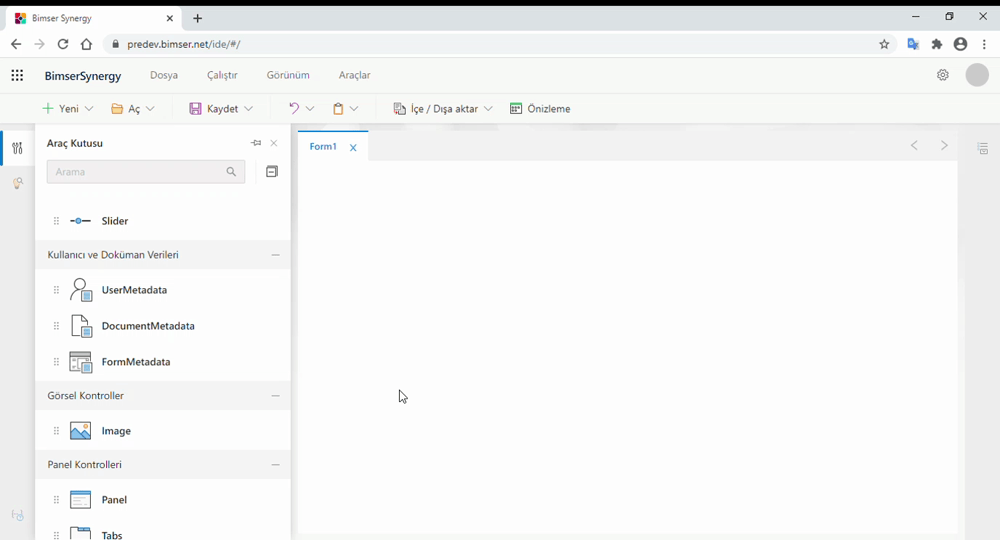The image size is (1000, 540).
Task: Pick the FormMetadata control icon
Action: click(x=81, y=362)
